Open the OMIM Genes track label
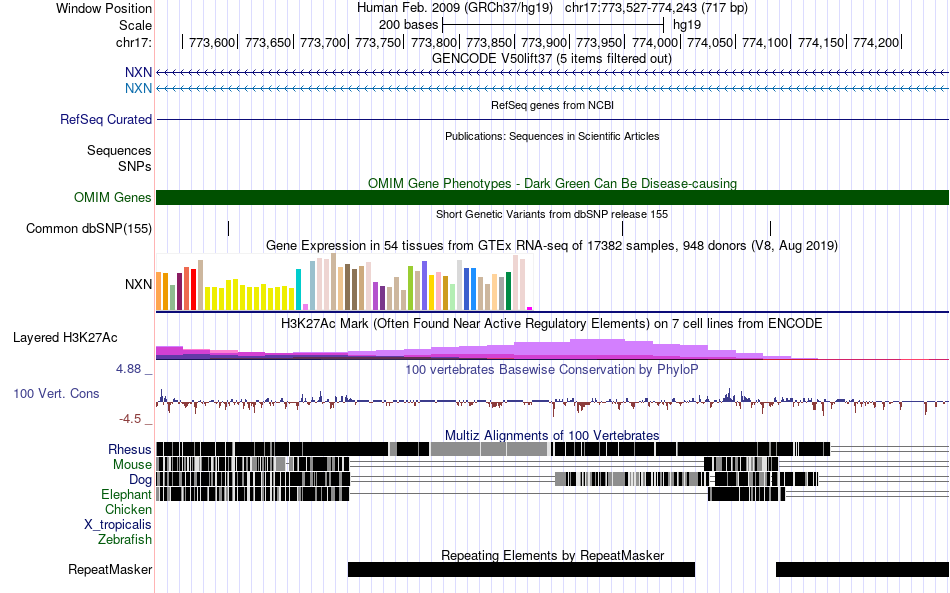 [x=112, y=197]
